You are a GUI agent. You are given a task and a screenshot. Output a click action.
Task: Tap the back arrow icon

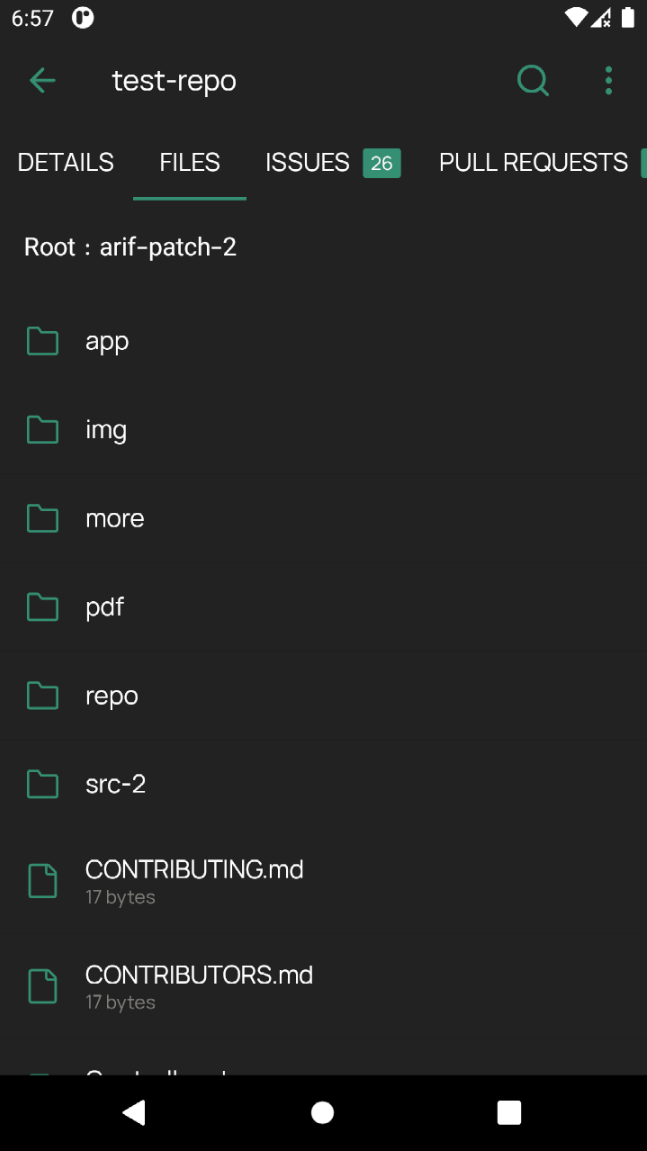(42, 81)
